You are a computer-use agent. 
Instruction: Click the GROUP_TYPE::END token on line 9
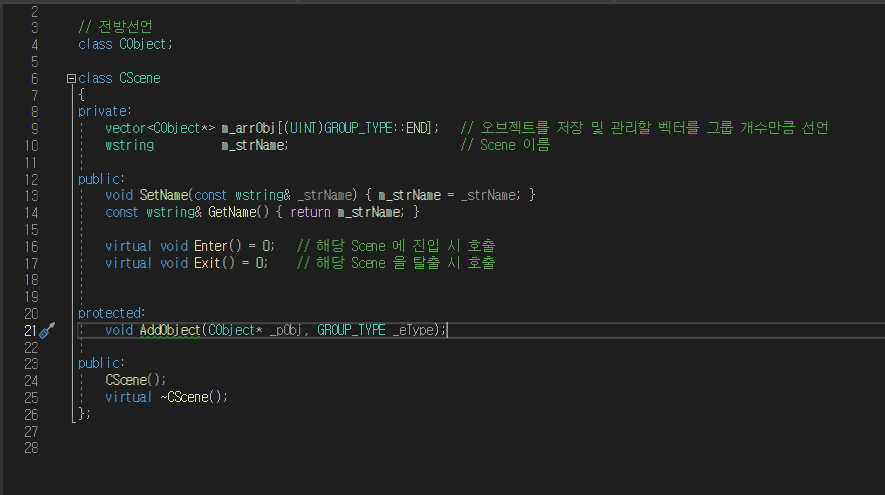click(x=377, y=128)
